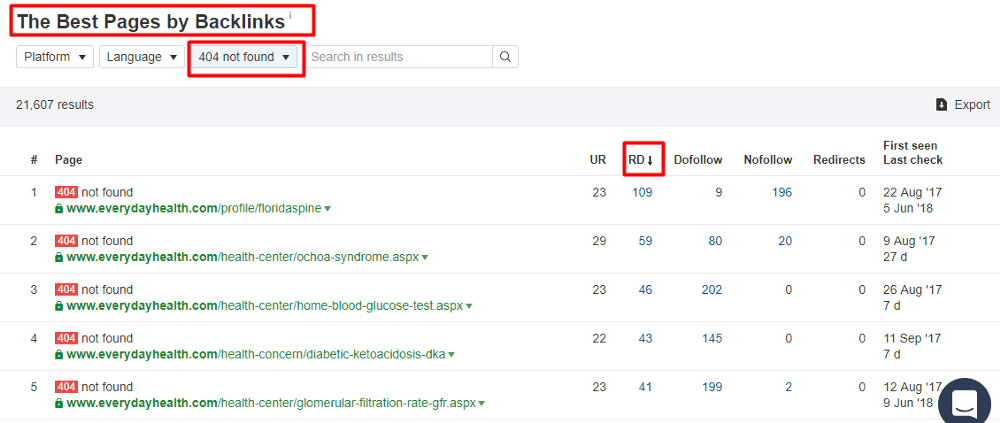Expand the caret after diabetic-ketoacidosis-dka URL
1000x423 pixels.
(x=452, y=355)
